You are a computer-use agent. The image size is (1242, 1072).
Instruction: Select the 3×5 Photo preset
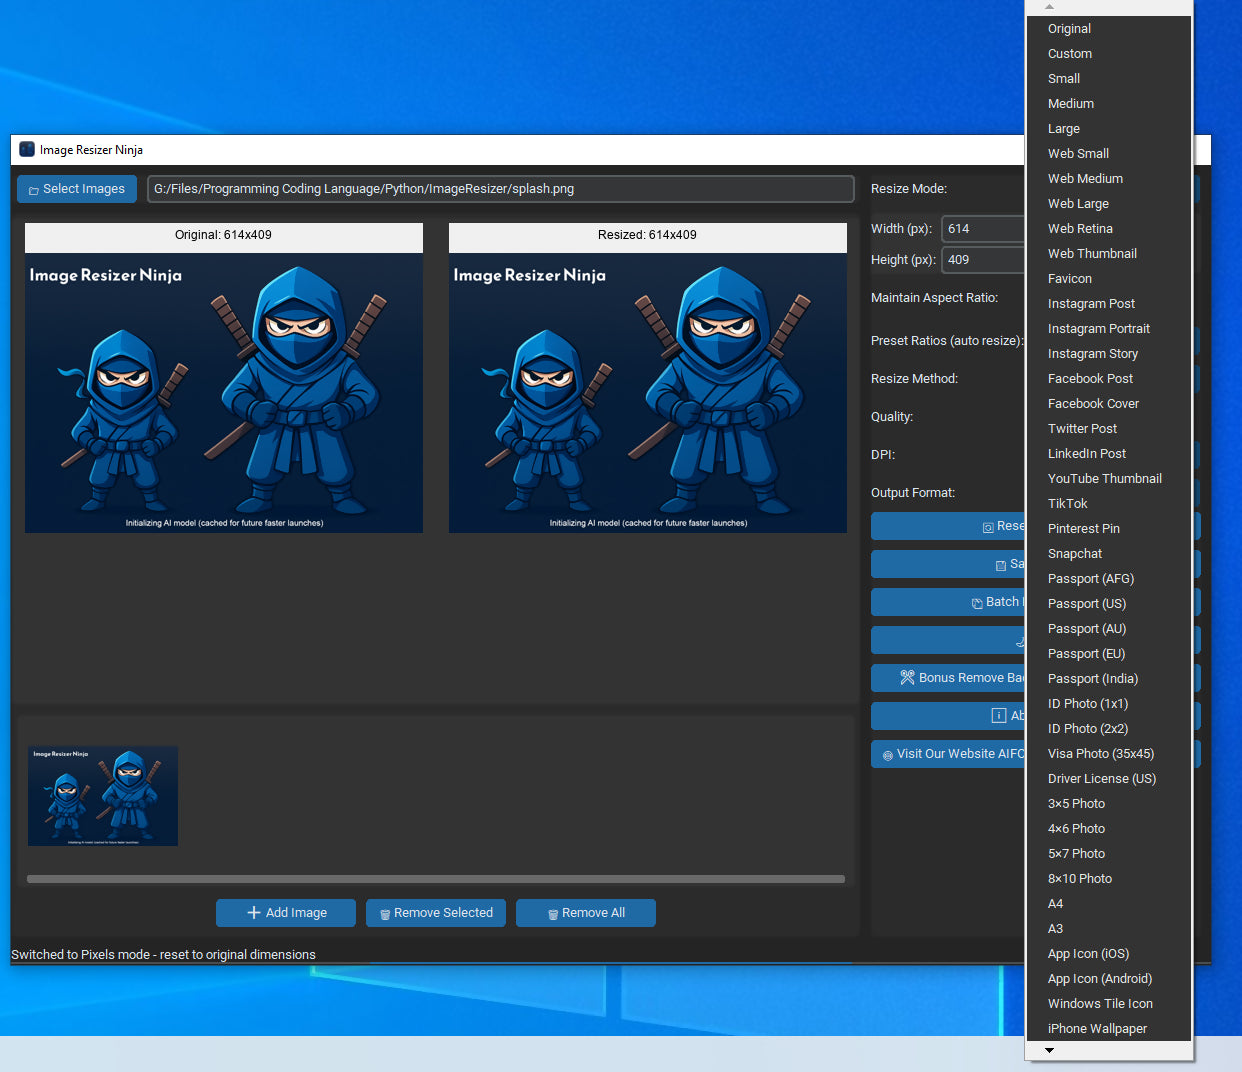[1109, 804]
